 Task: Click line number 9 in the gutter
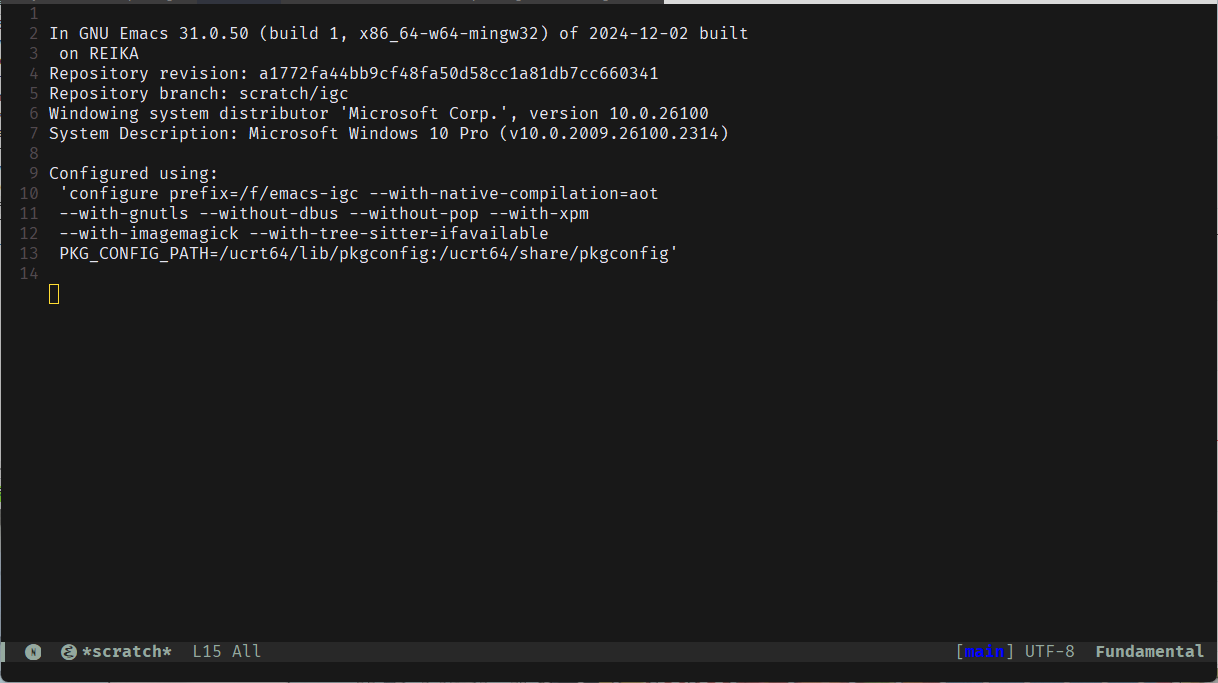34,173
